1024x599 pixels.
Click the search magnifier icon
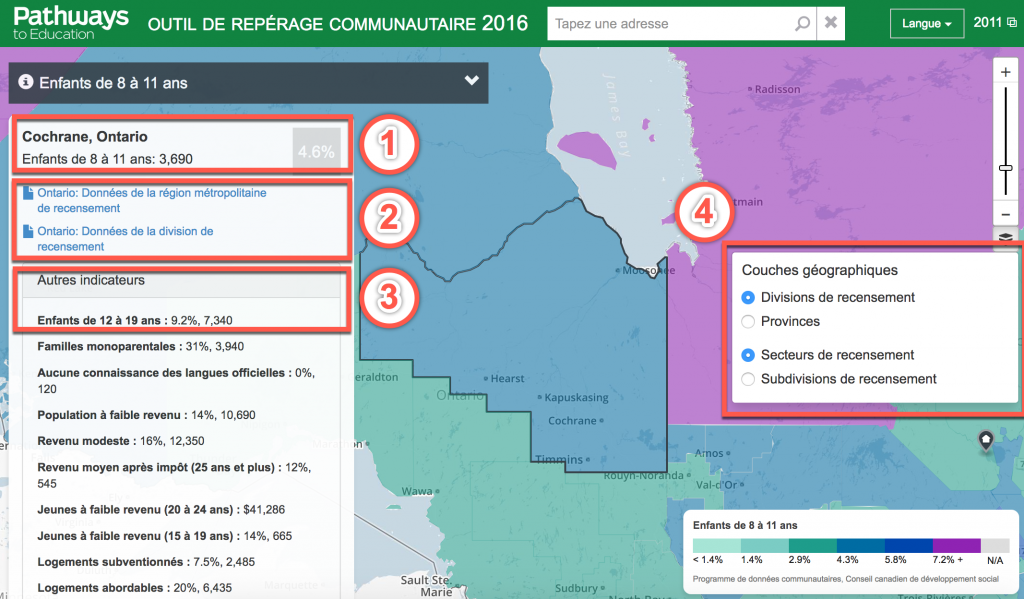click(802, 24)
